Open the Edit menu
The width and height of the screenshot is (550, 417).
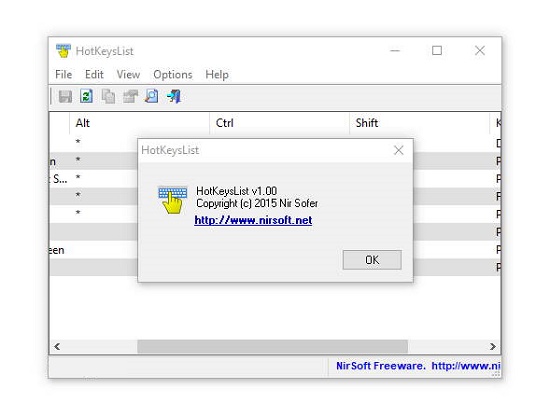(x=94, y=74)
